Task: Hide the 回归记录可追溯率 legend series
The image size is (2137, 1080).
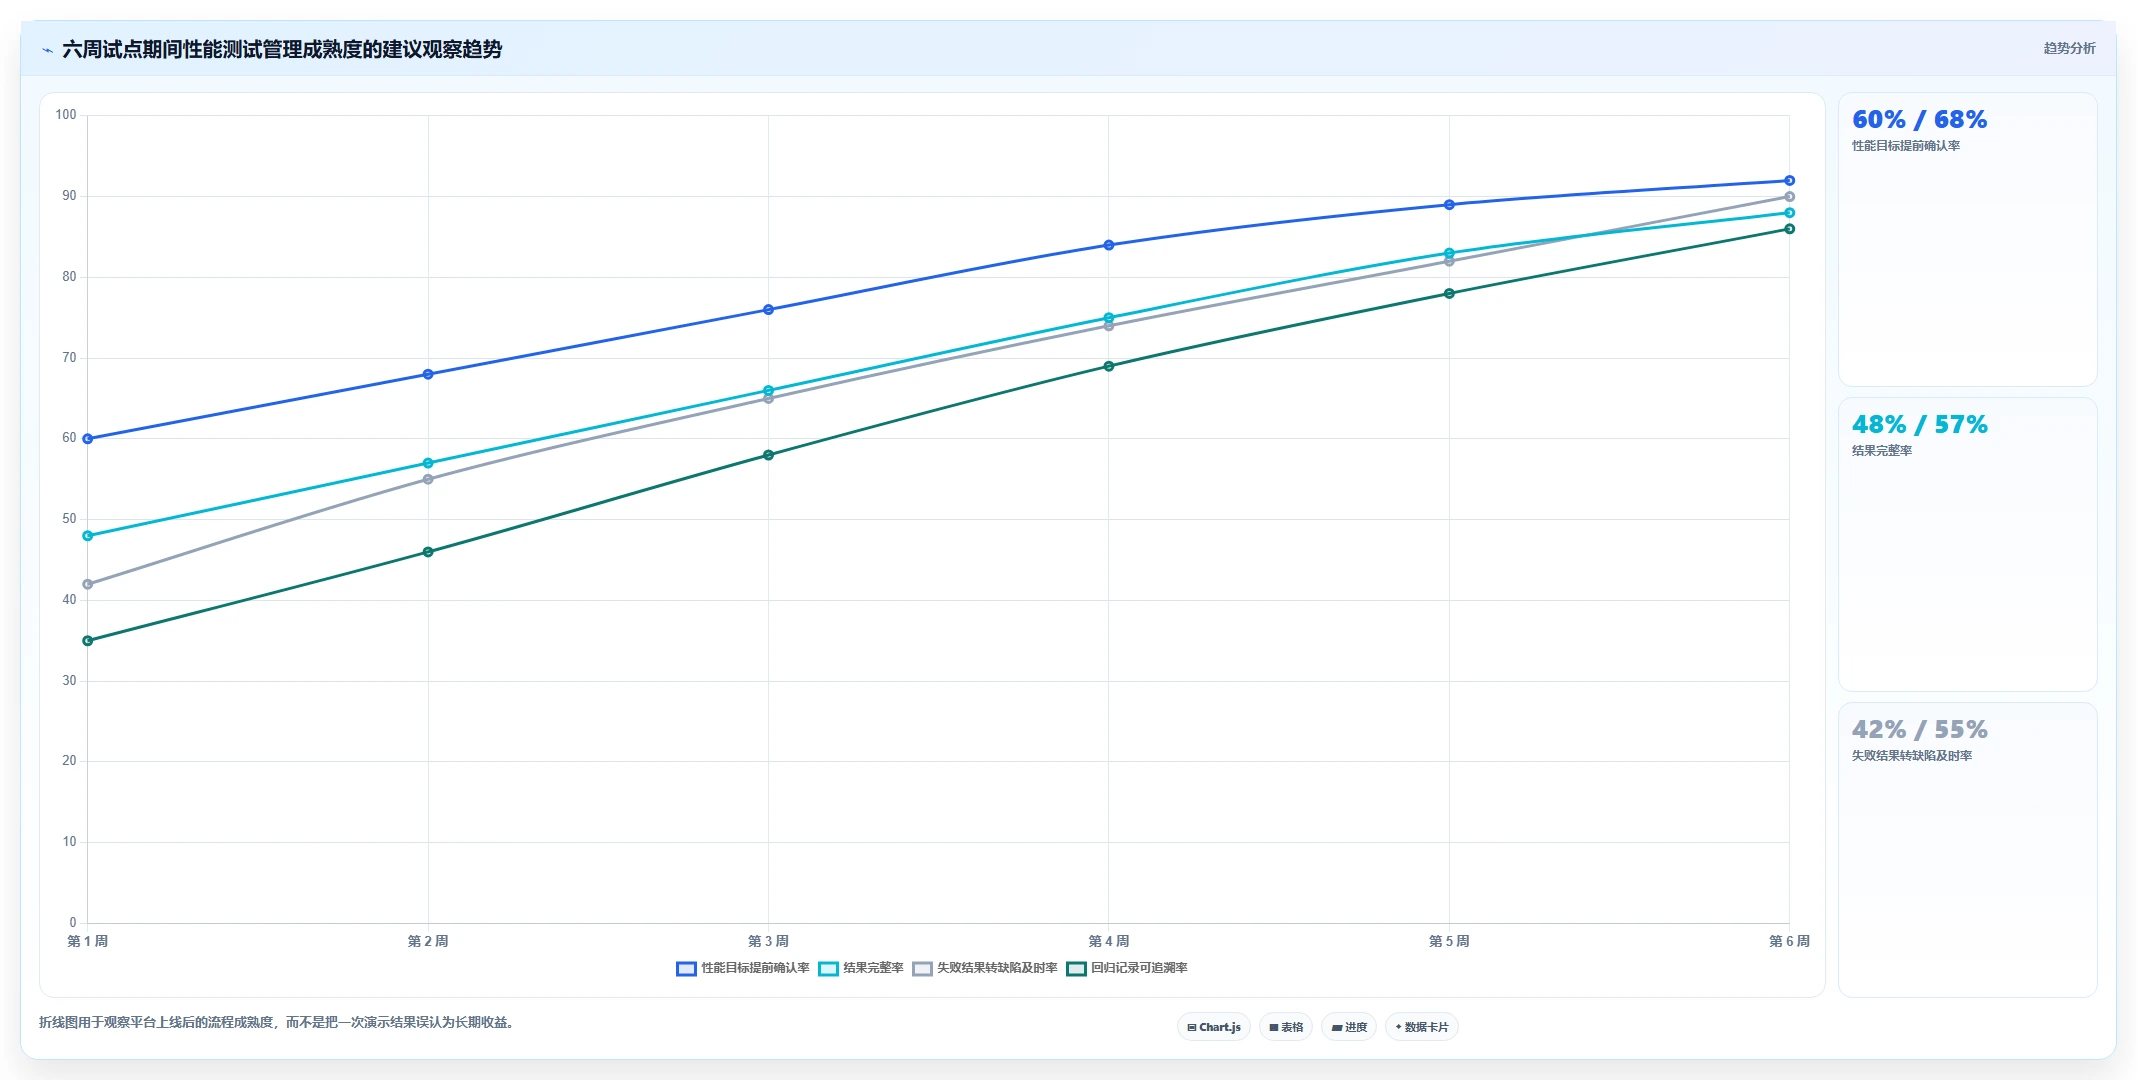Action: point(1127,968)
